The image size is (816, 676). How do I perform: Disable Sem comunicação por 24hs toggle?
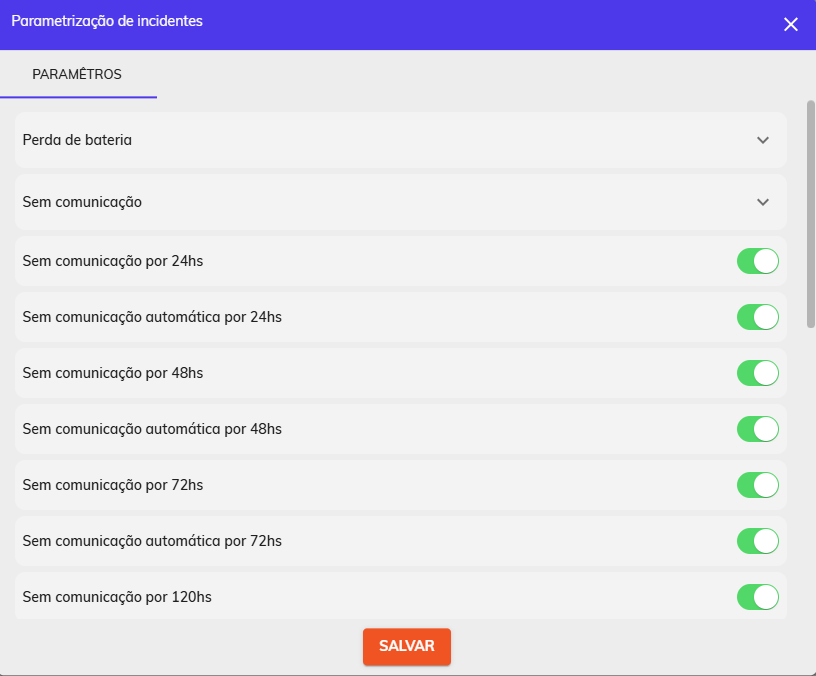758,261
